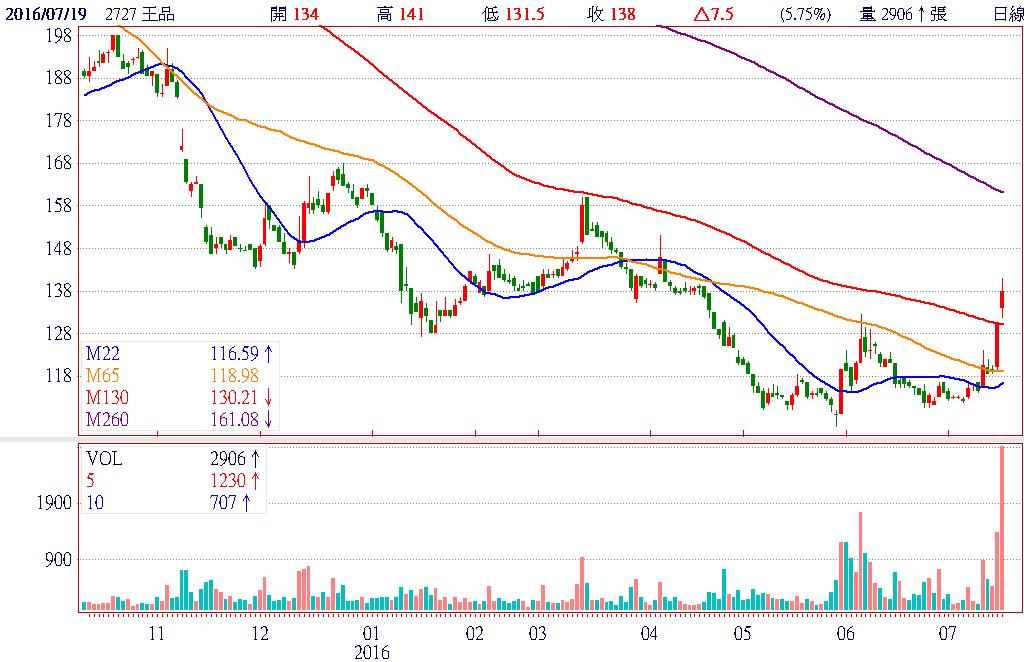
Task: Click the tallest volume bar at far right
Action: point(1002,528)
